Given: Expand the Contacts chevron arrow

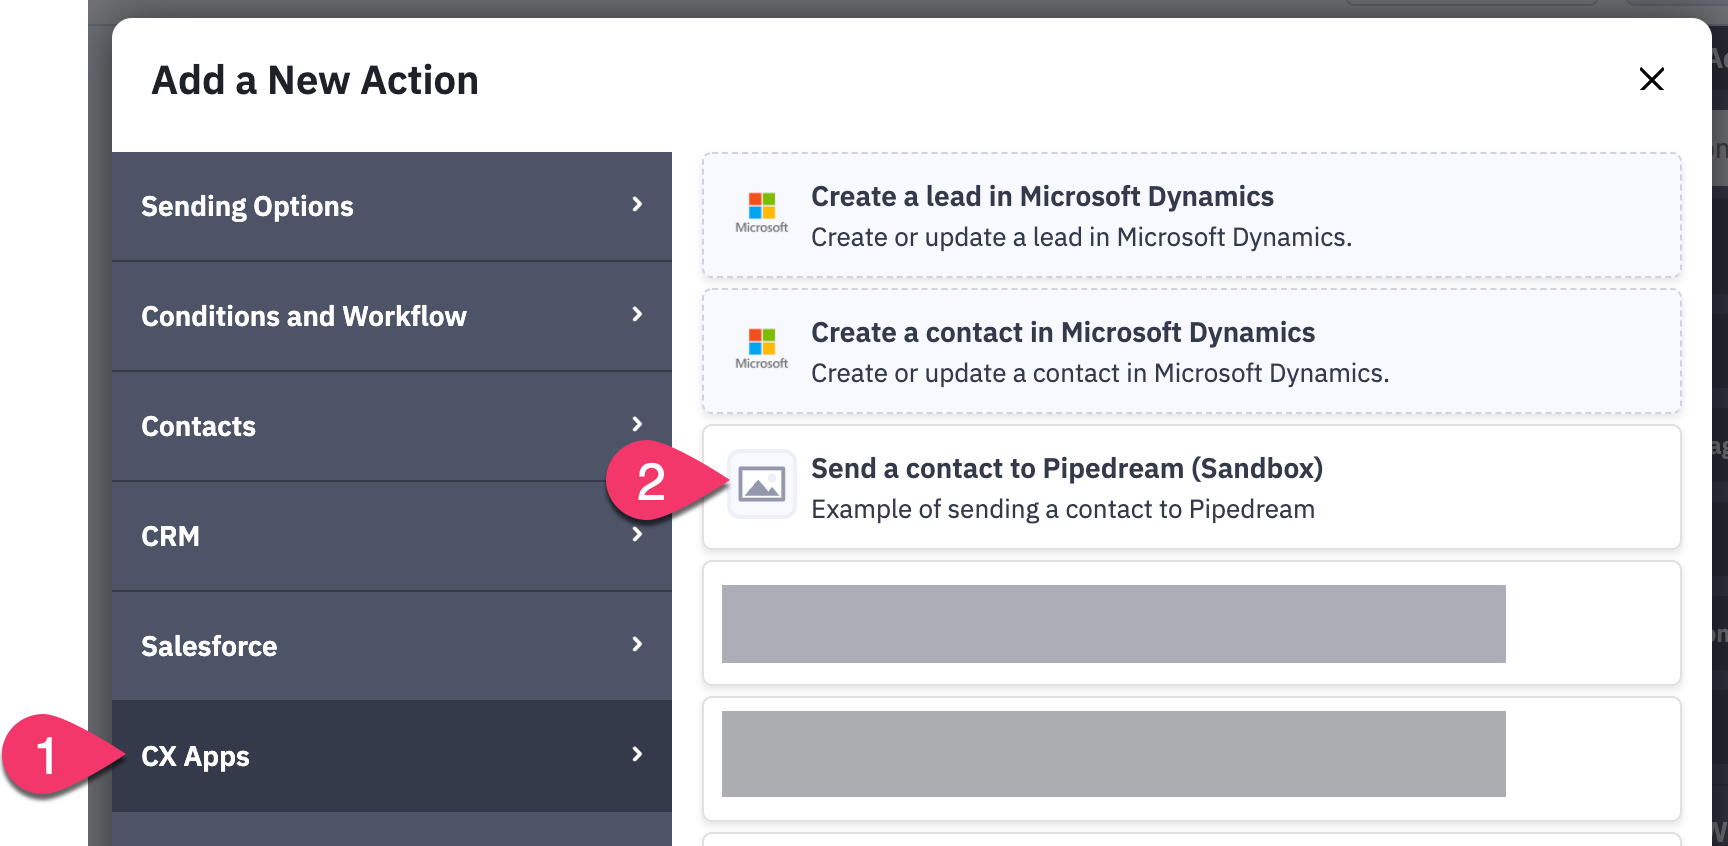Looking at the screenshot, I should coord(637,424).
